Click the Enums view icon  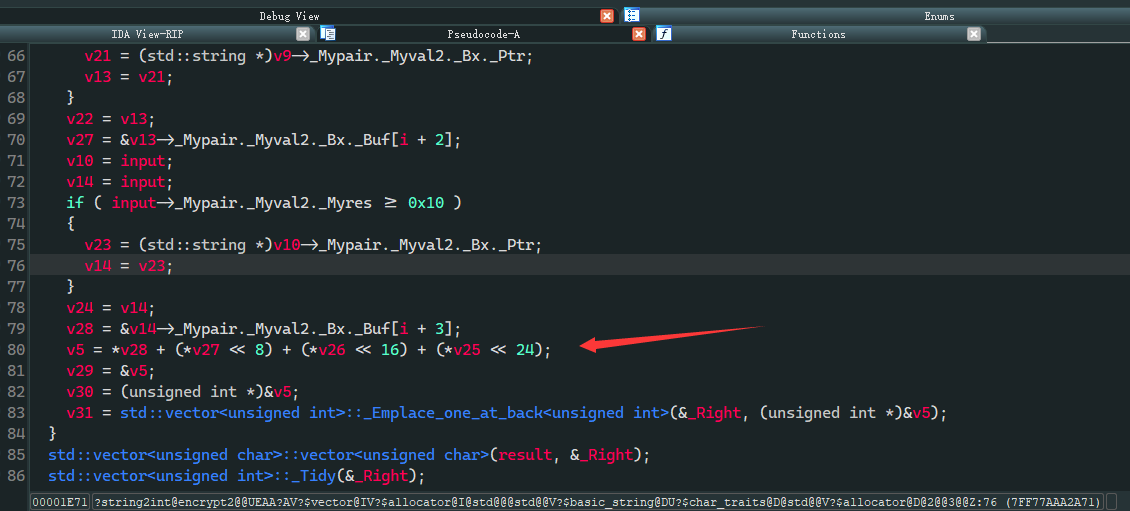point(631,15)
